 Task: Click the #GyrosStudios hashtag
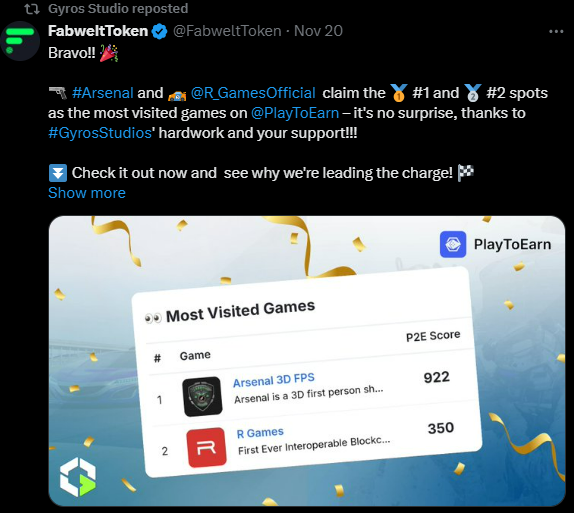click(x=100, y=133)
